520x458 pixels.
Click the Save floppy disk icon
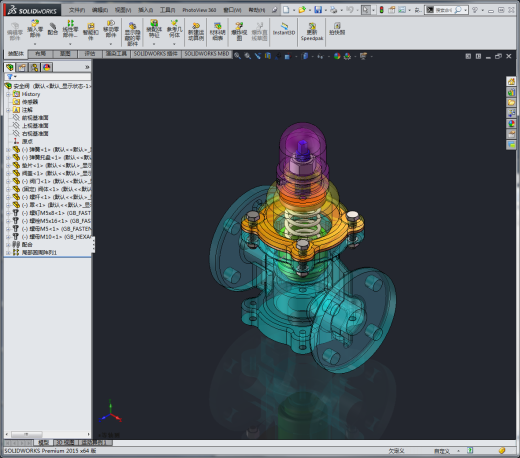point(318,10)
